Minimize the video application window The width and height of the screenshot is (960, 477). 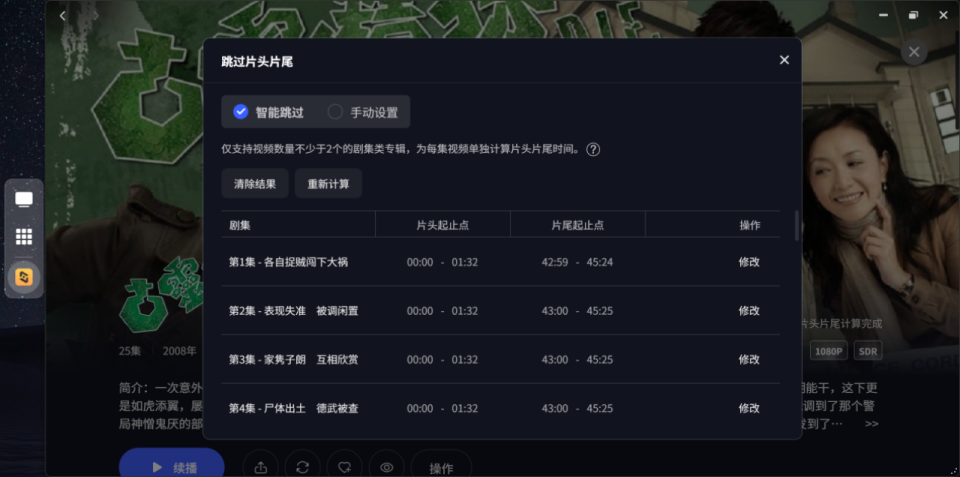pos(883,15)
